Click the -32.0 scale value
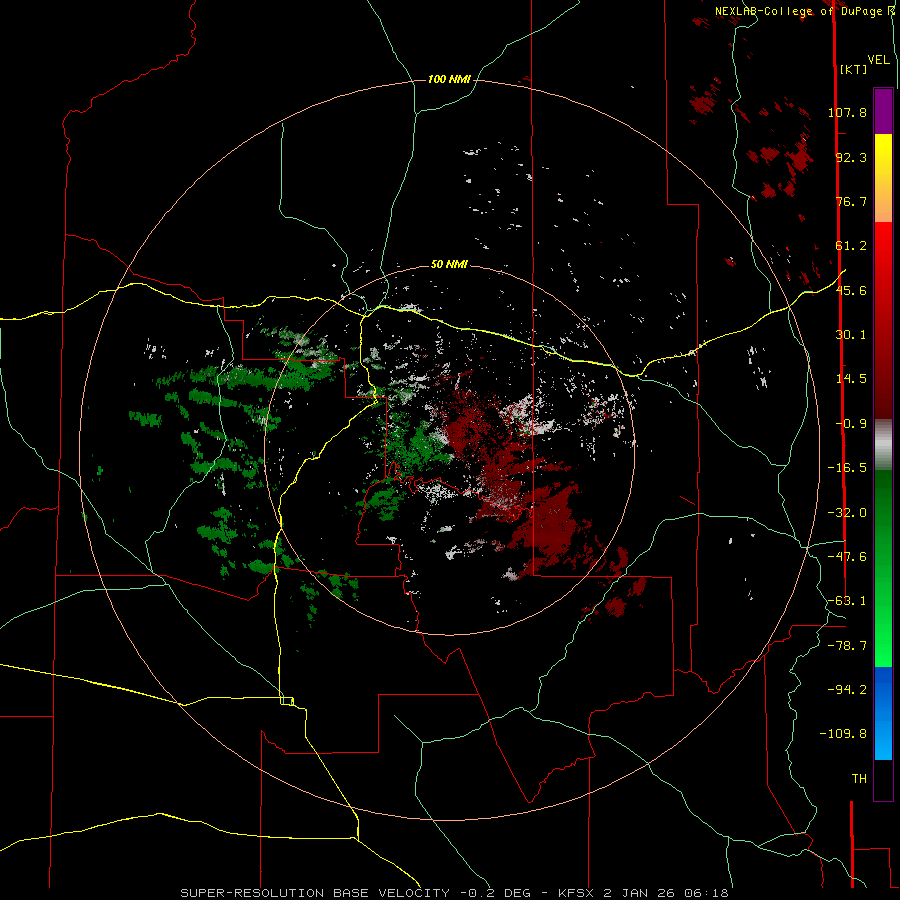The width and height of the screenshot is (900, 900). (847, 513)
